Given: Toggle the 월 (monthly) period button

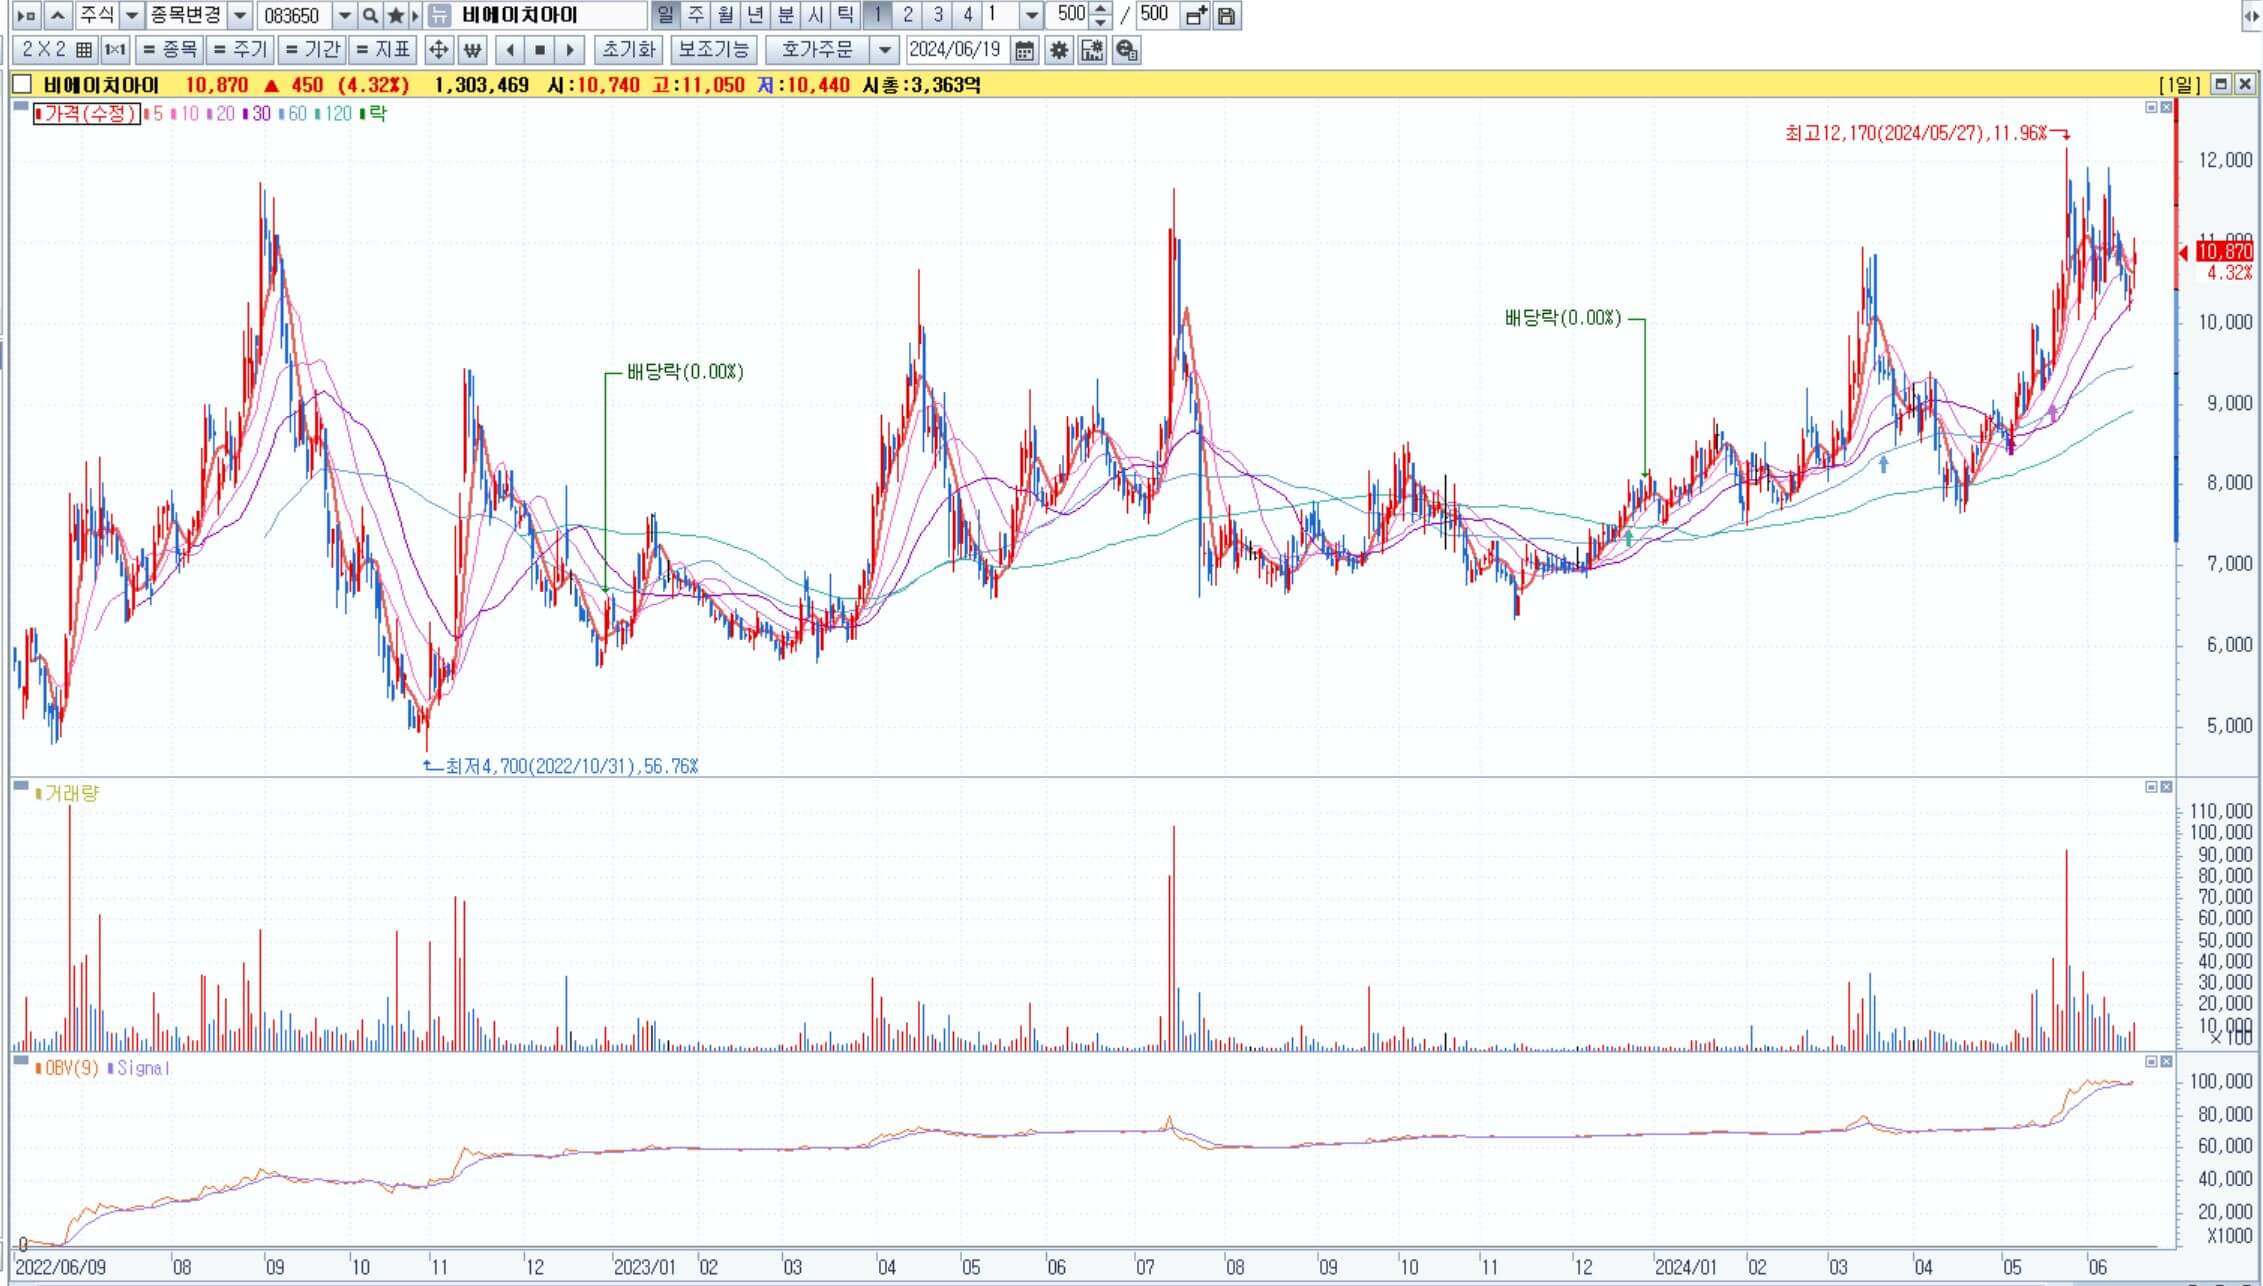Looking at the screenshot, I should (726, 15).
